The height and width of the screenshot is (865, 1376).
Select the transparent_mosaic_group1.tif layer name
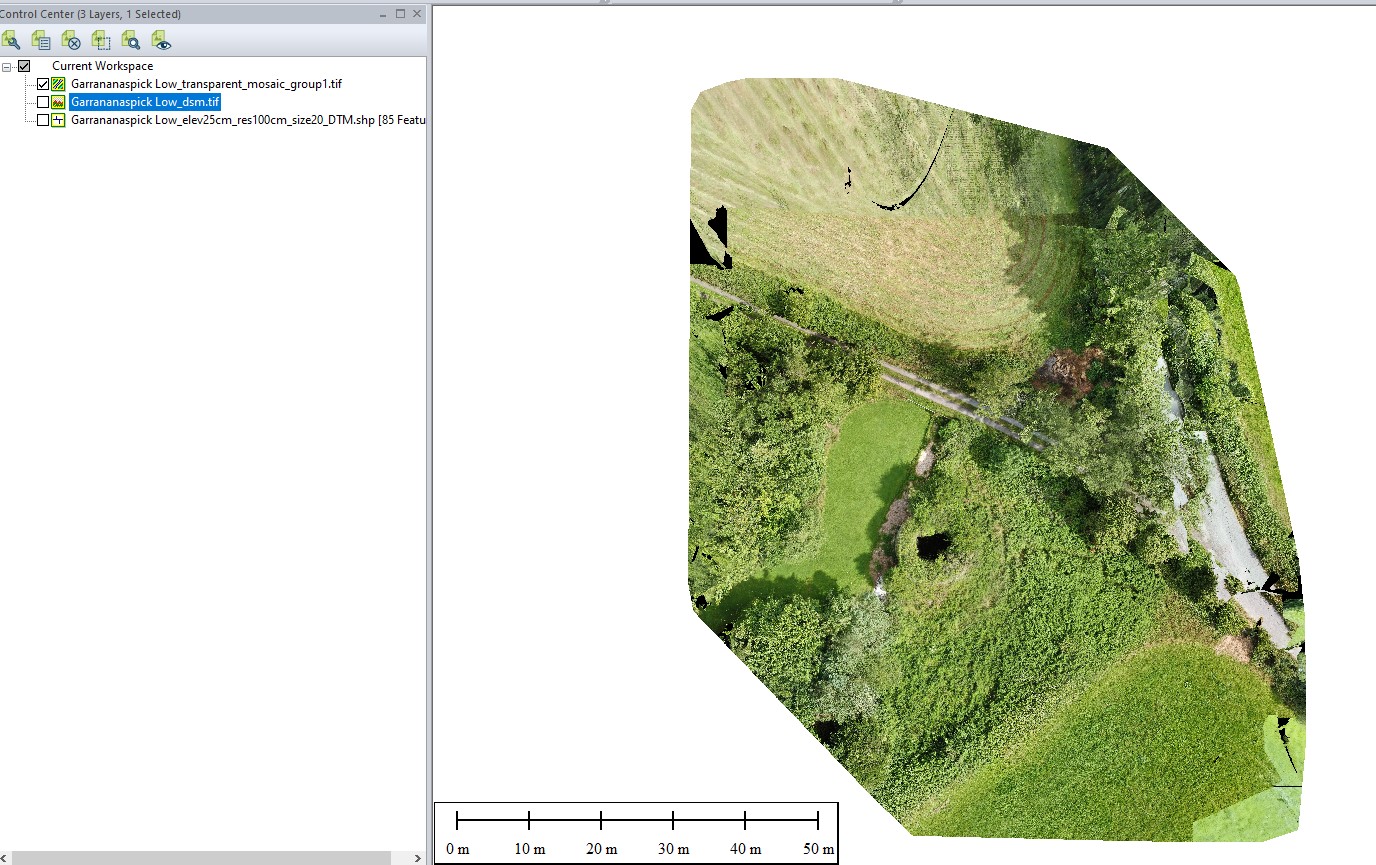click(x=206, y=84)
